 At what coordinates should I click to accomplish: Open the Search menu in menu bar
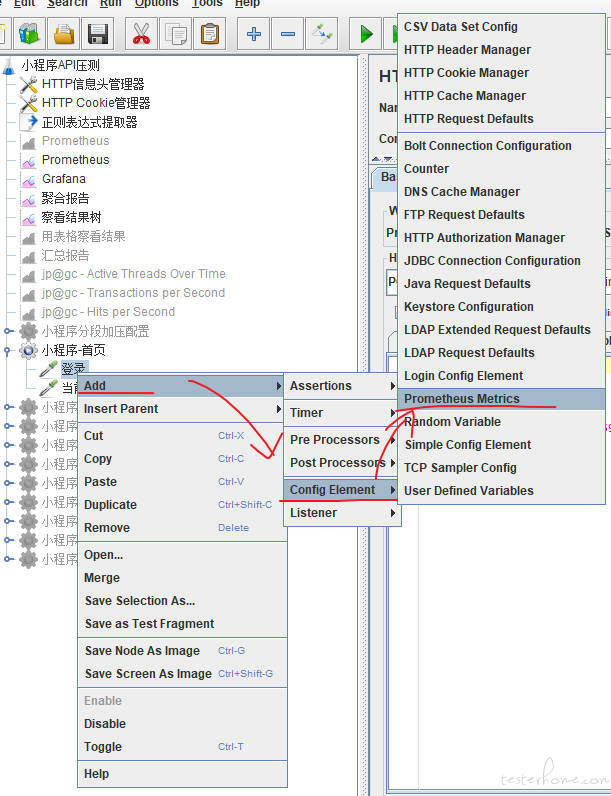67,4
